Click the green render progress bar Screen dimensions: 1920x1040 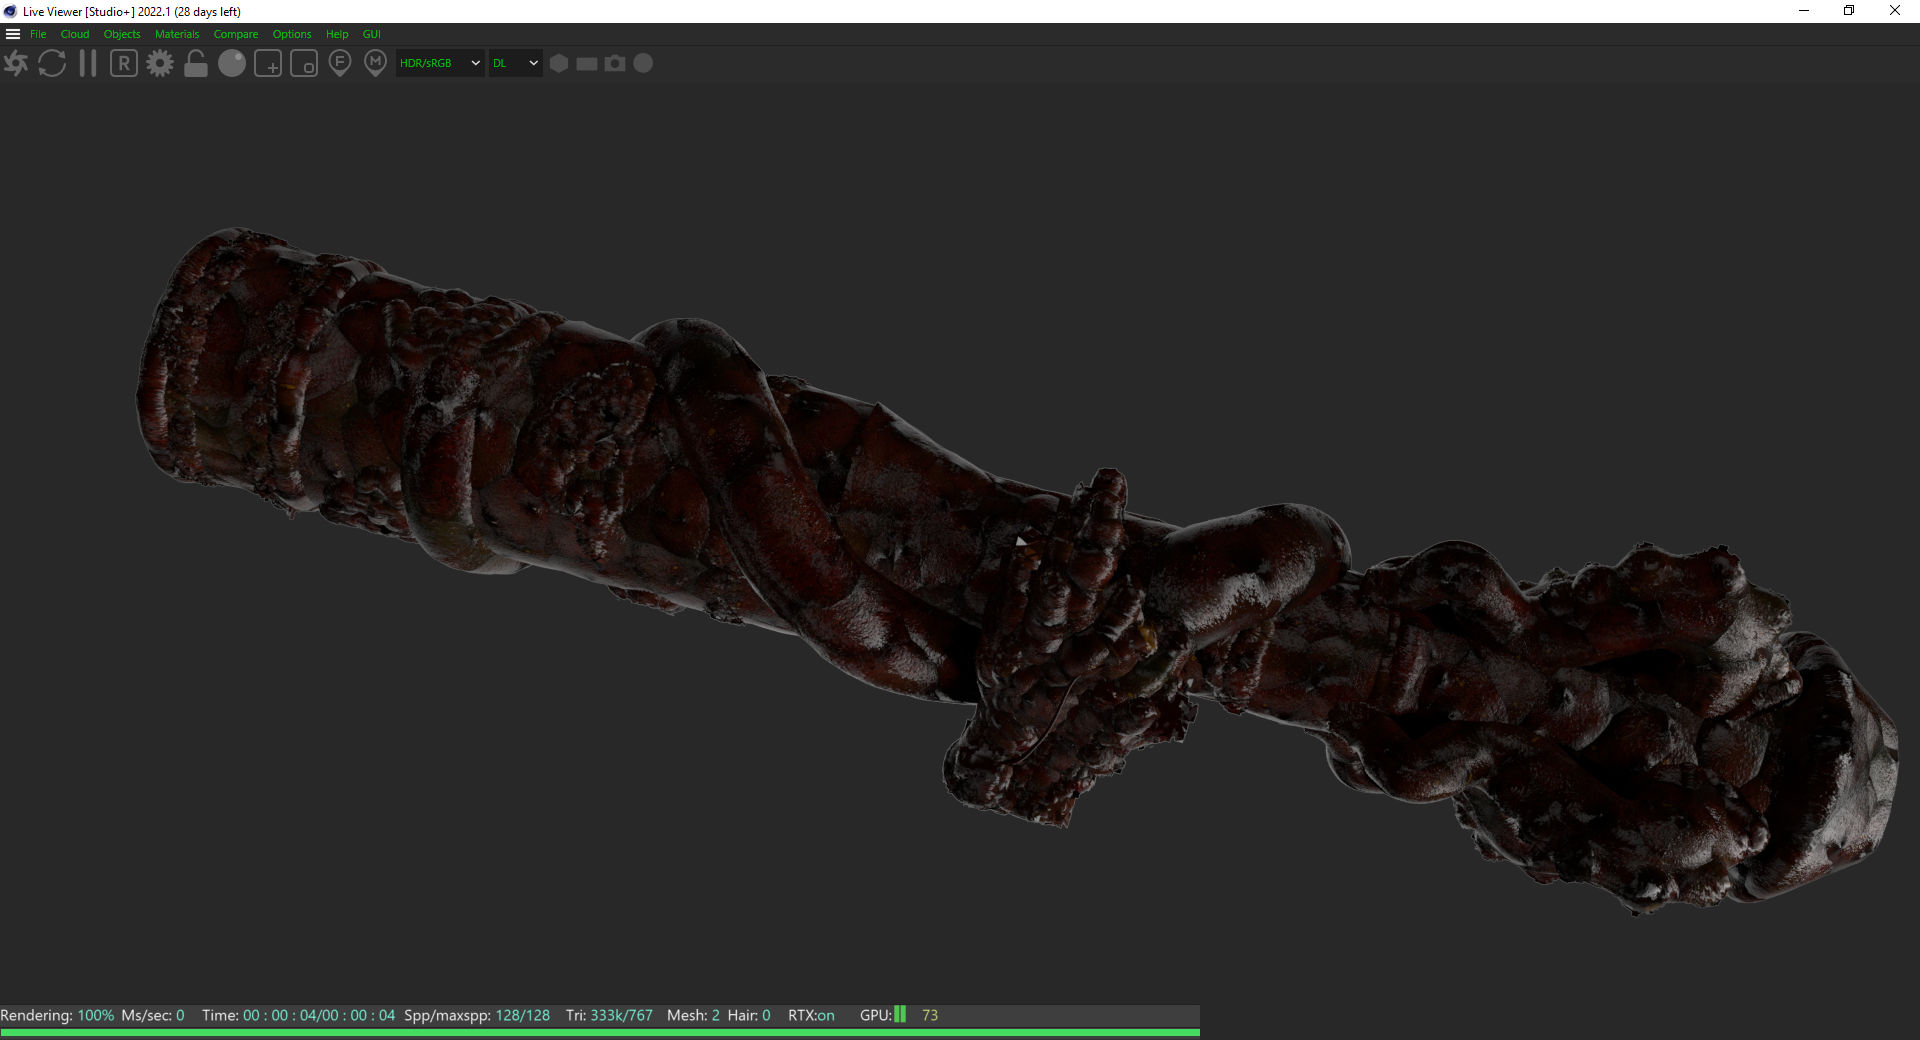coord(600,1032)
